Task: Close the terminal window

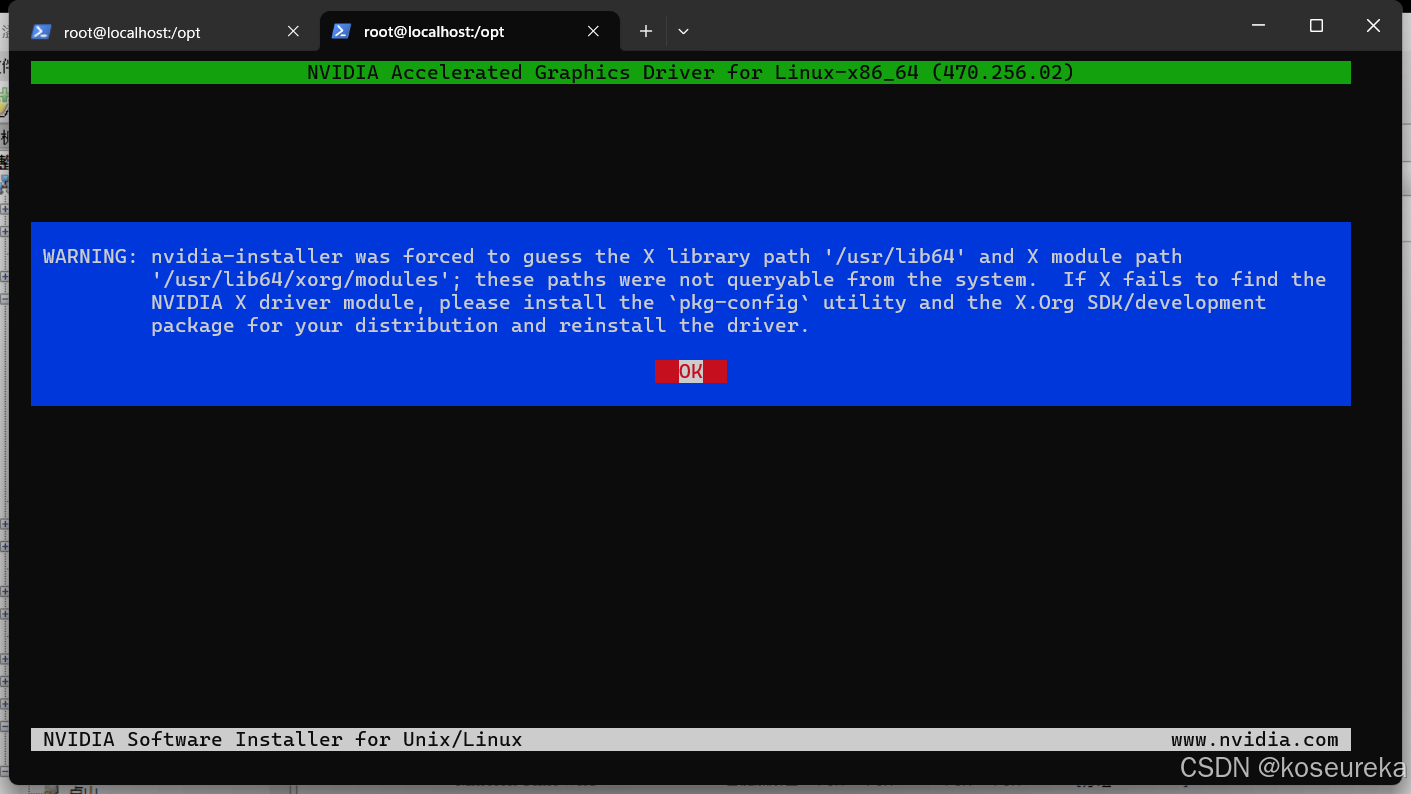Action: (1373, 26)
